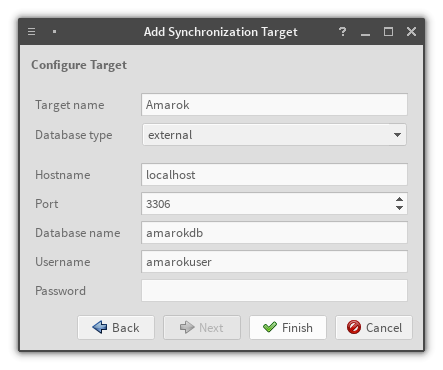
Task: Click the question mark help icon
Action: click(x=342, y=32)
